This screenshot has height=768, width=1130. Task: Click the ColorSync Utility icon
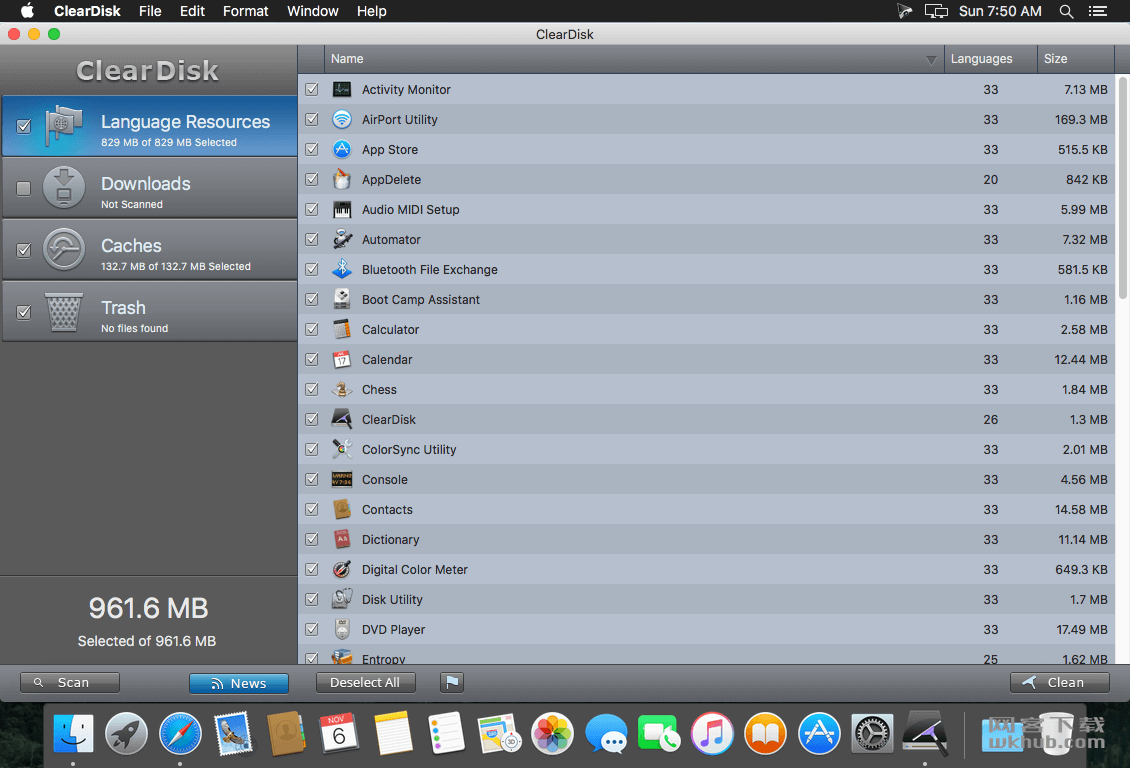click(342, 450)
